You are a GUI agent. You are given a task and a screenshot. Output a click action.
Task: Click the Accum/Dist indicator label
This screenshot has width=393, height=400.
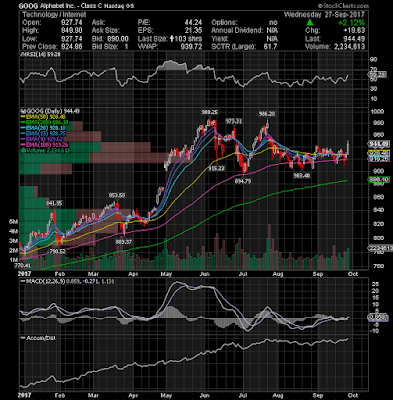(38, 338)
